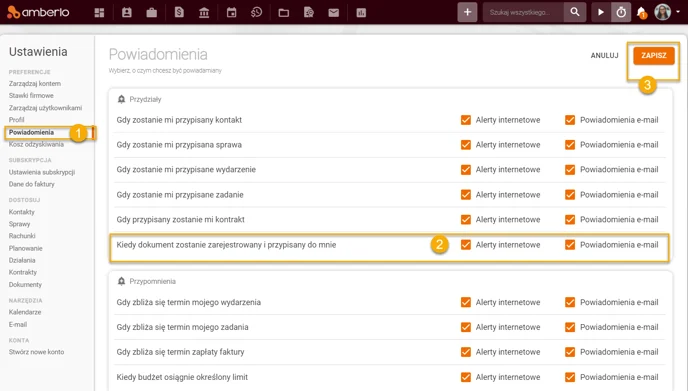Open the calendar icon in top bar
The width and height of the screenshot is (688, 391).
point(231,13)
